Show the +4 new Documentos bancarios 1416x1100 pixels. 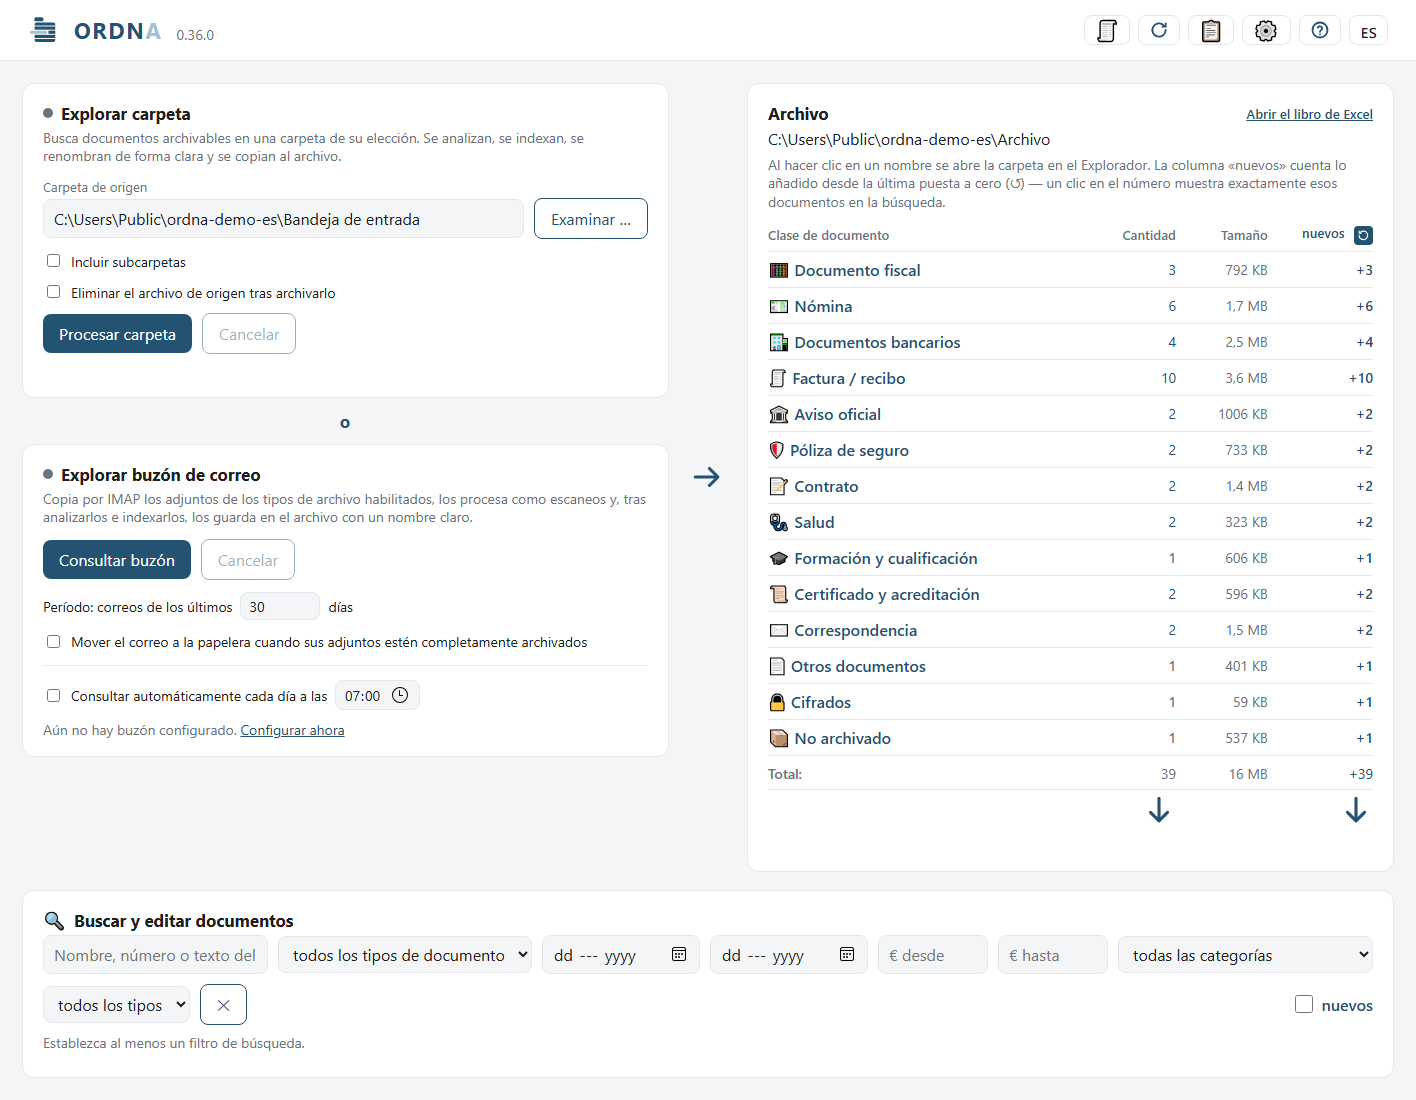coord(1364,342)
